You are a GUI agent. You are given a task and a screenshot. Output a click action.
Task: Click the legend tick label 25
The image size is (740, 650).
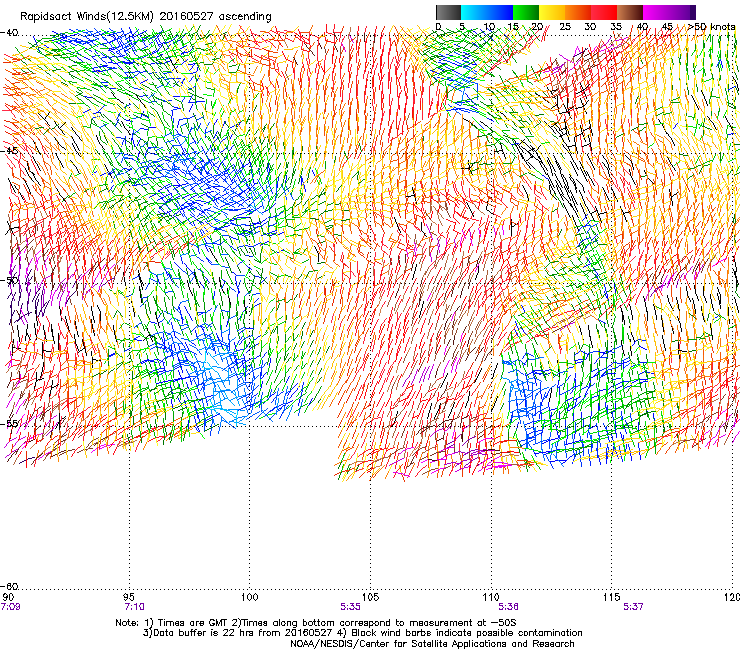coord(565,27)
